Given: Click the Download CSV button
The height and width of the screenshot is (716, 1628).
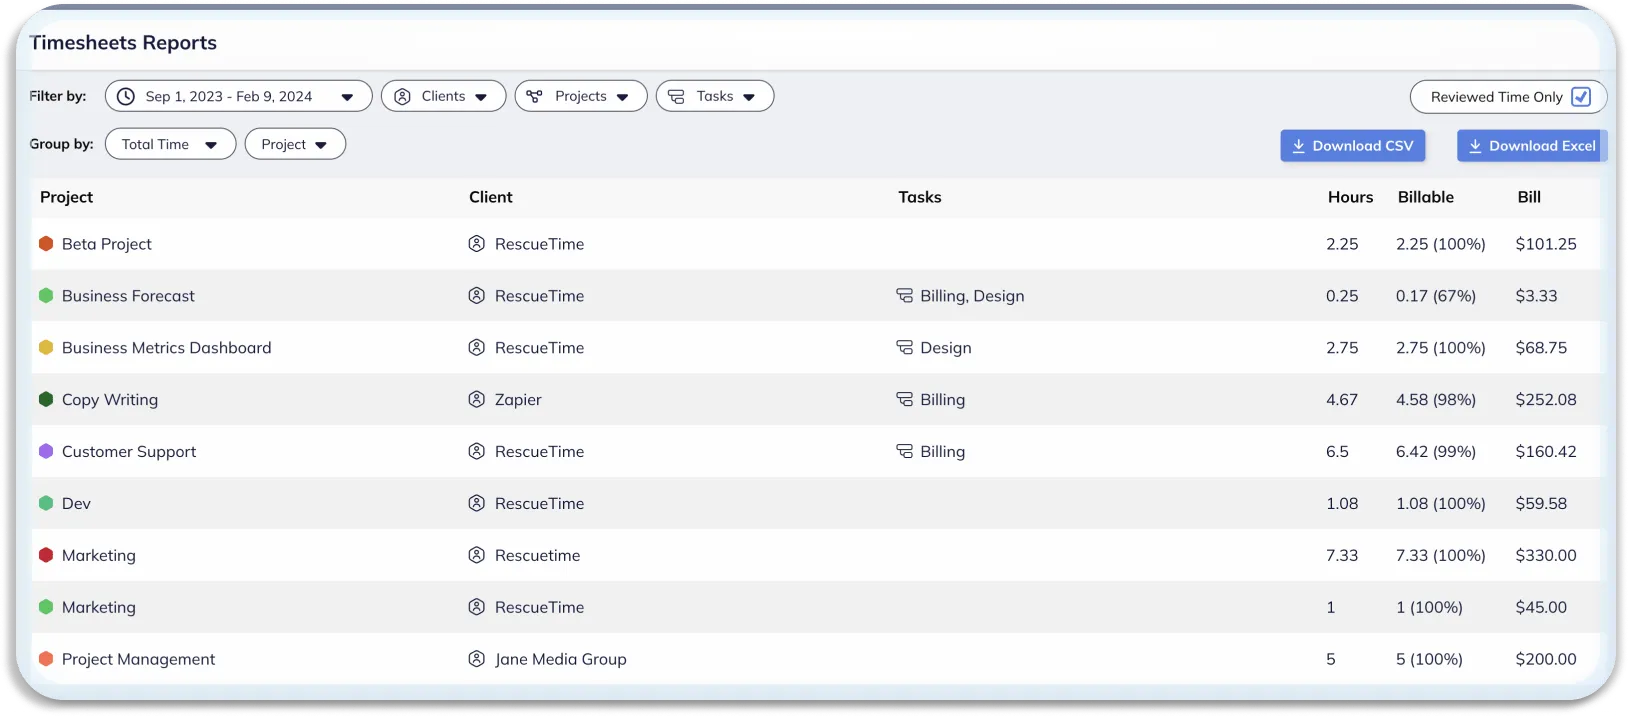Looking at the screenshot, I should tap(1353, 146).
